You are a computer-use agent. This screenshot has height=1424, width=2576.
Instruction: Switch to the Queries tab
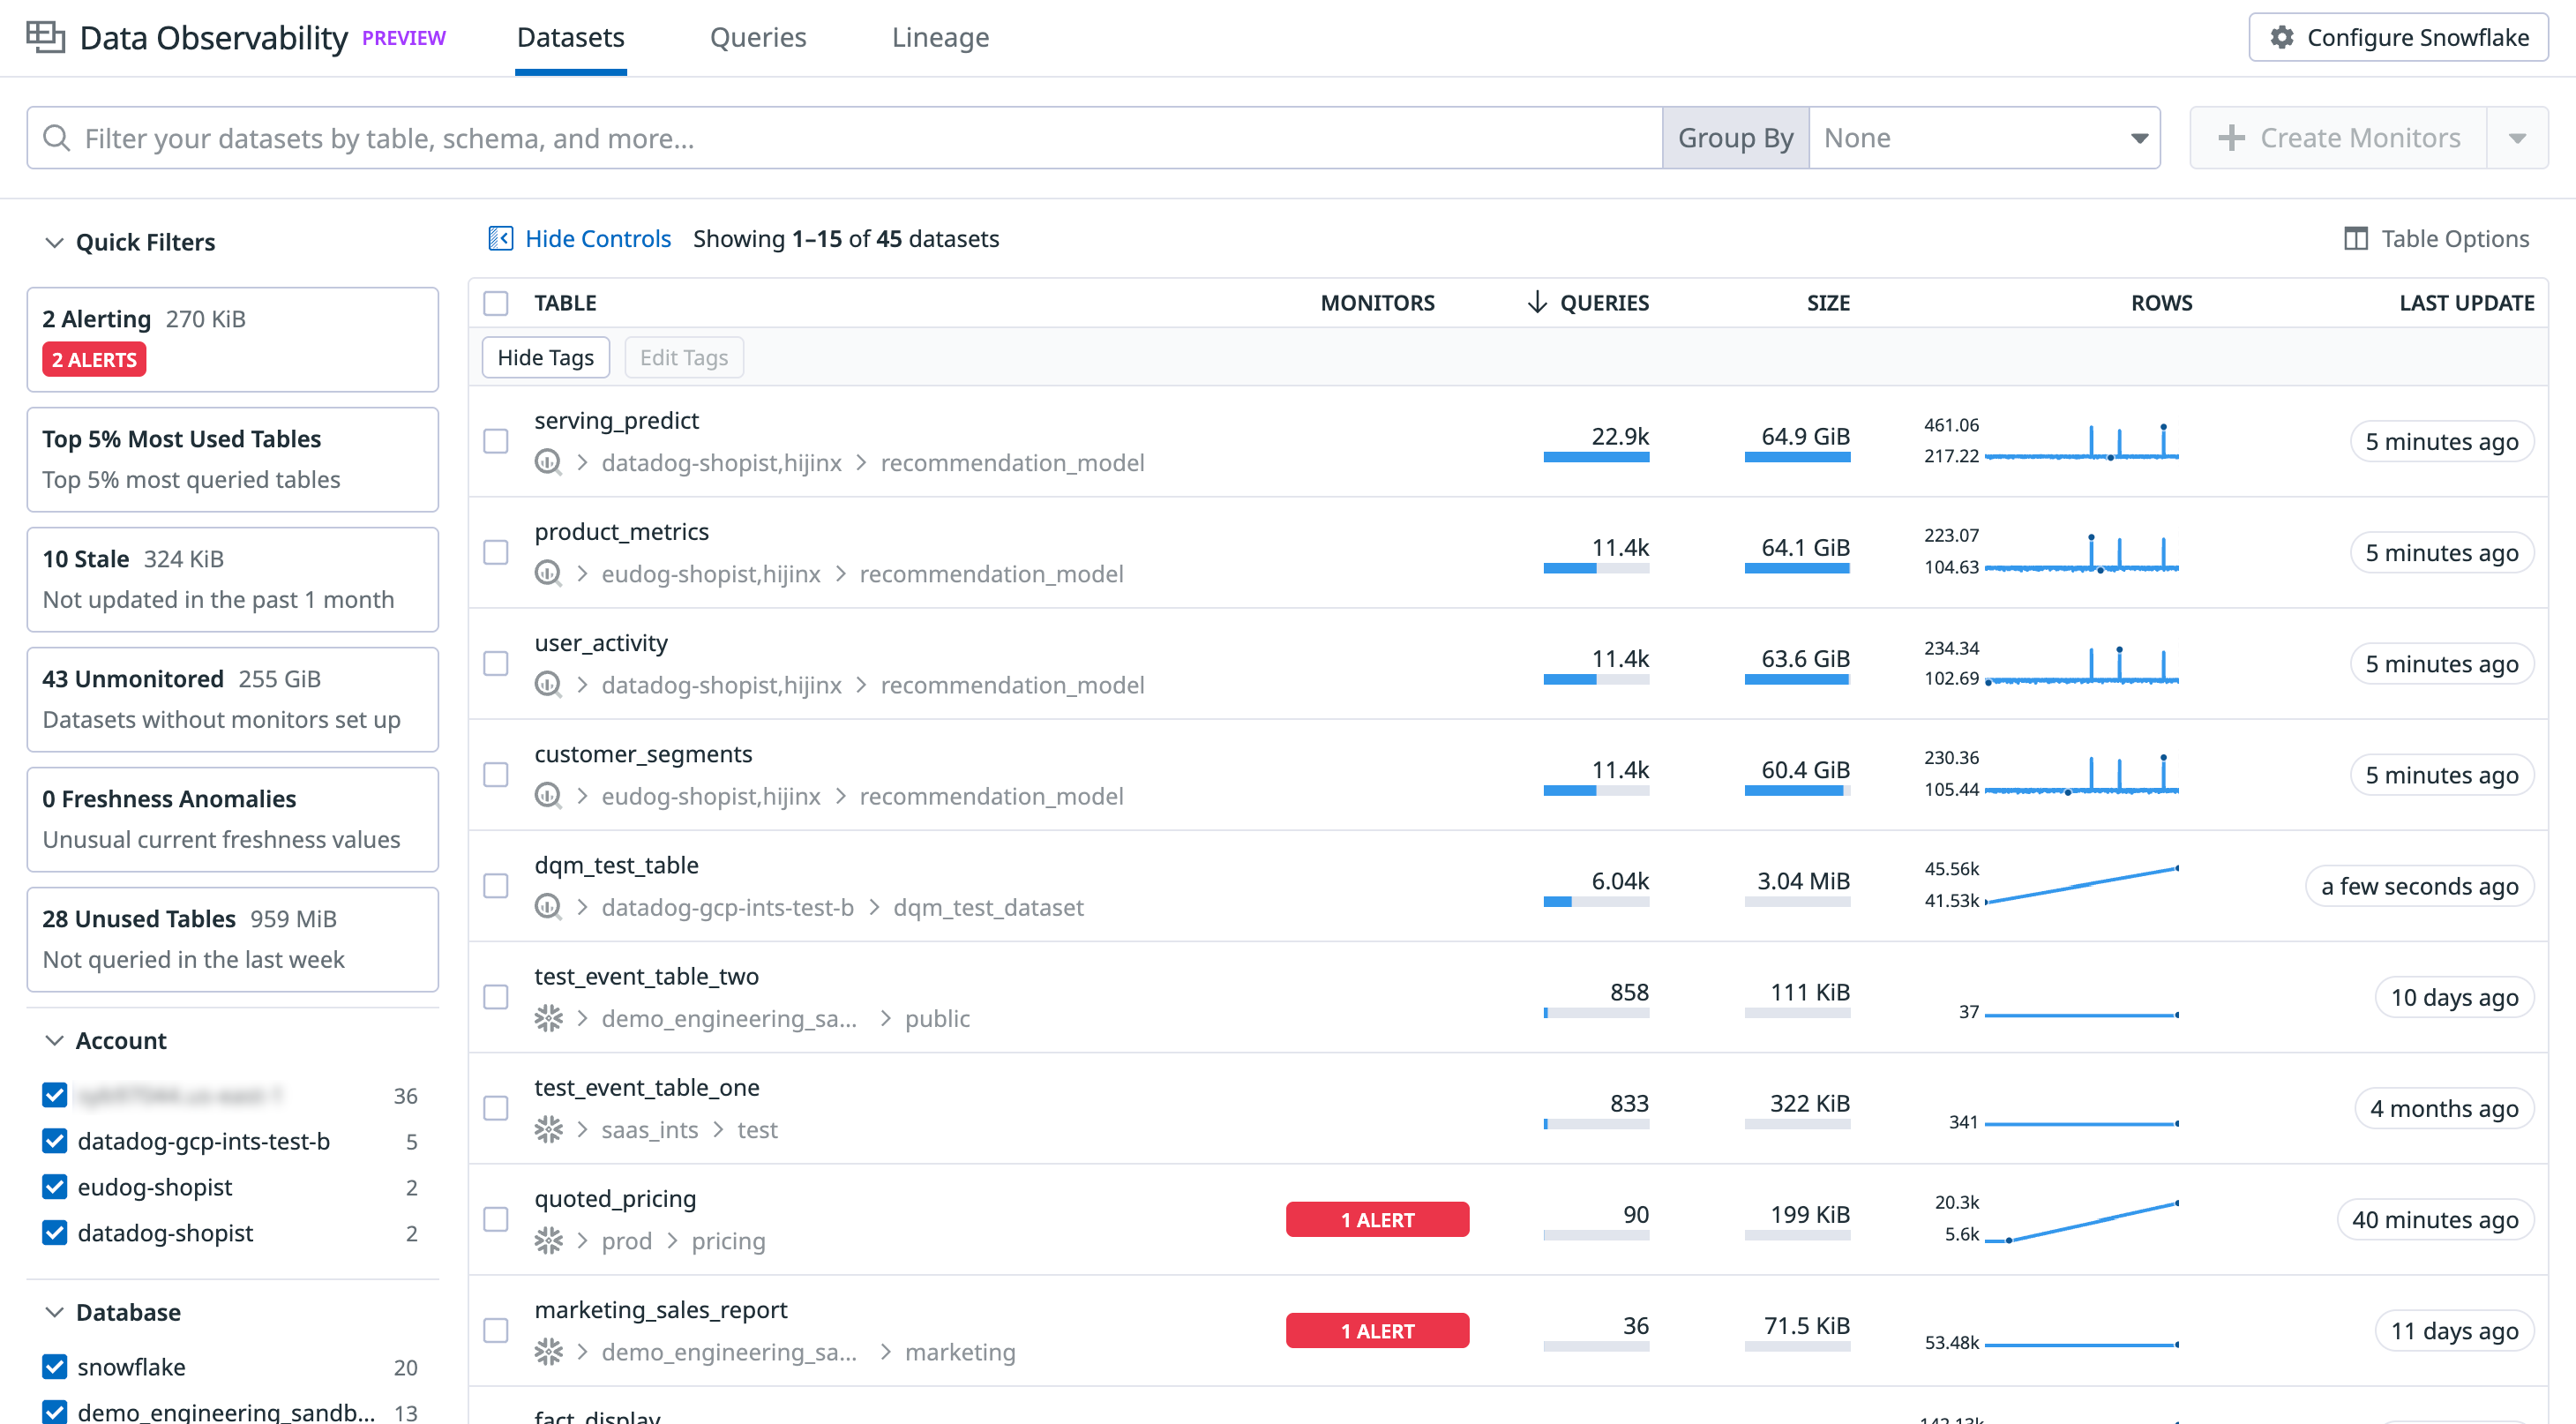coord(757,37)
